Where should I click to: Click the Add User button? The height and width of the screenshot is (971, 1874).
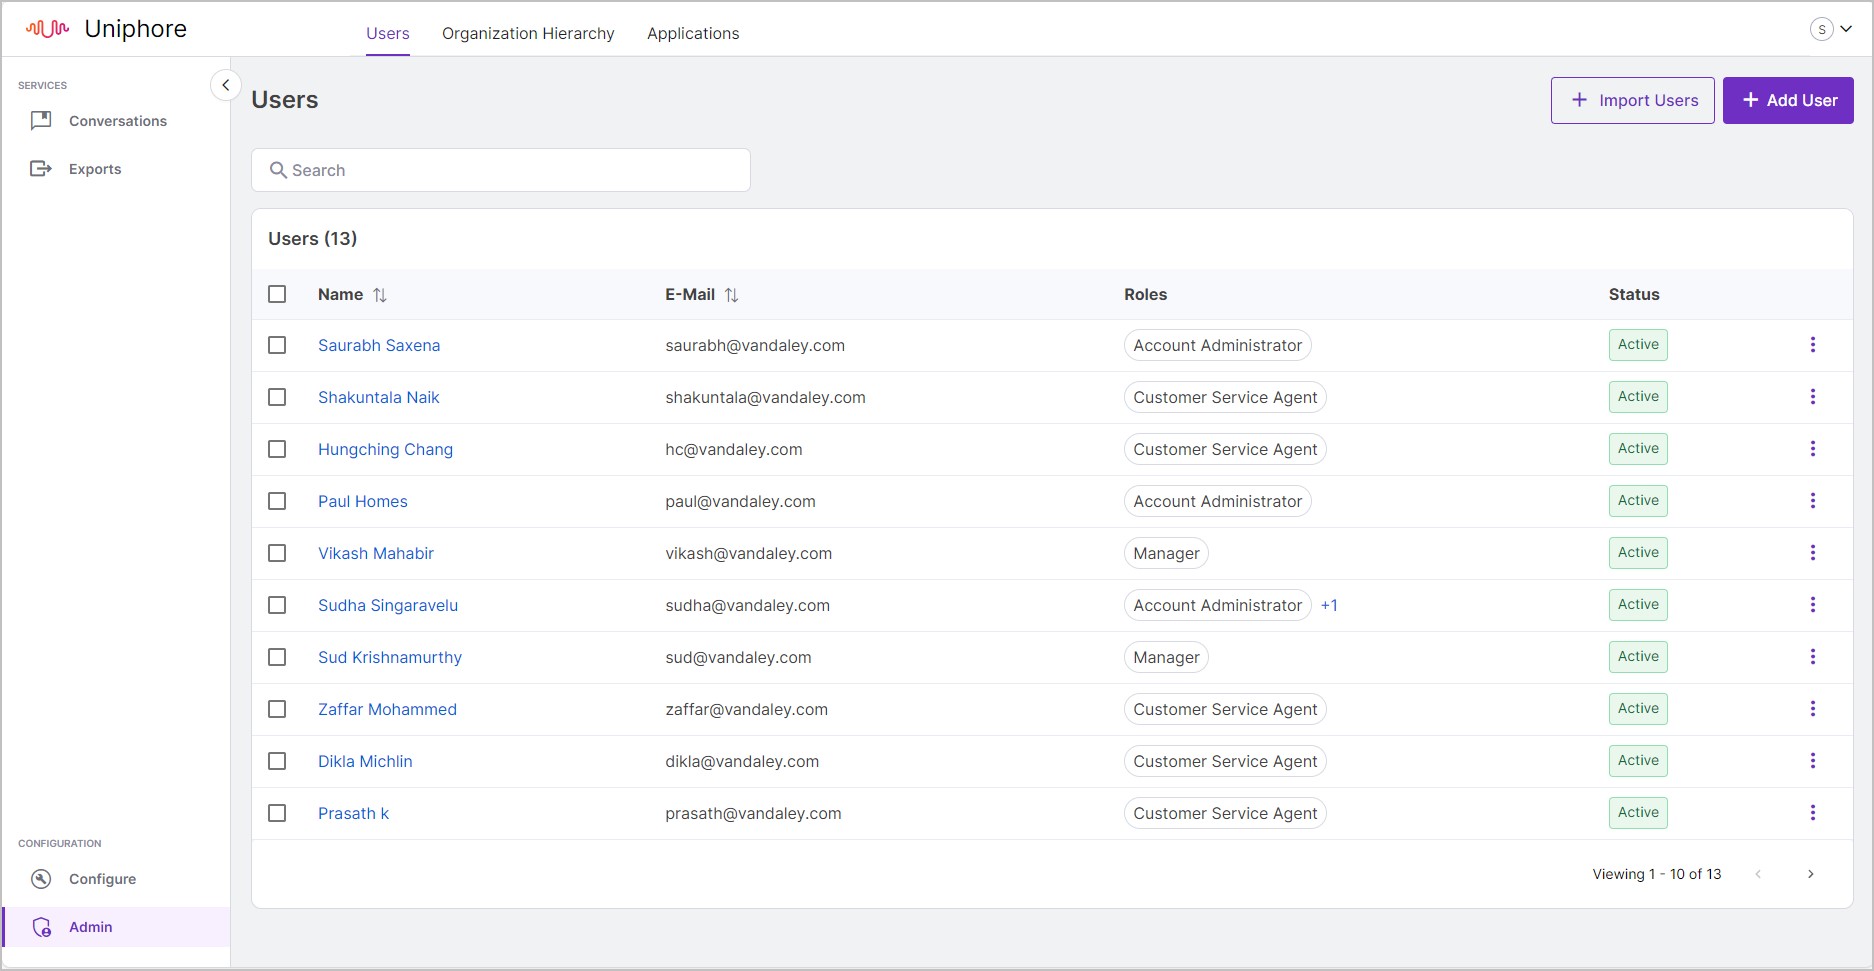tap(1788, 100)
